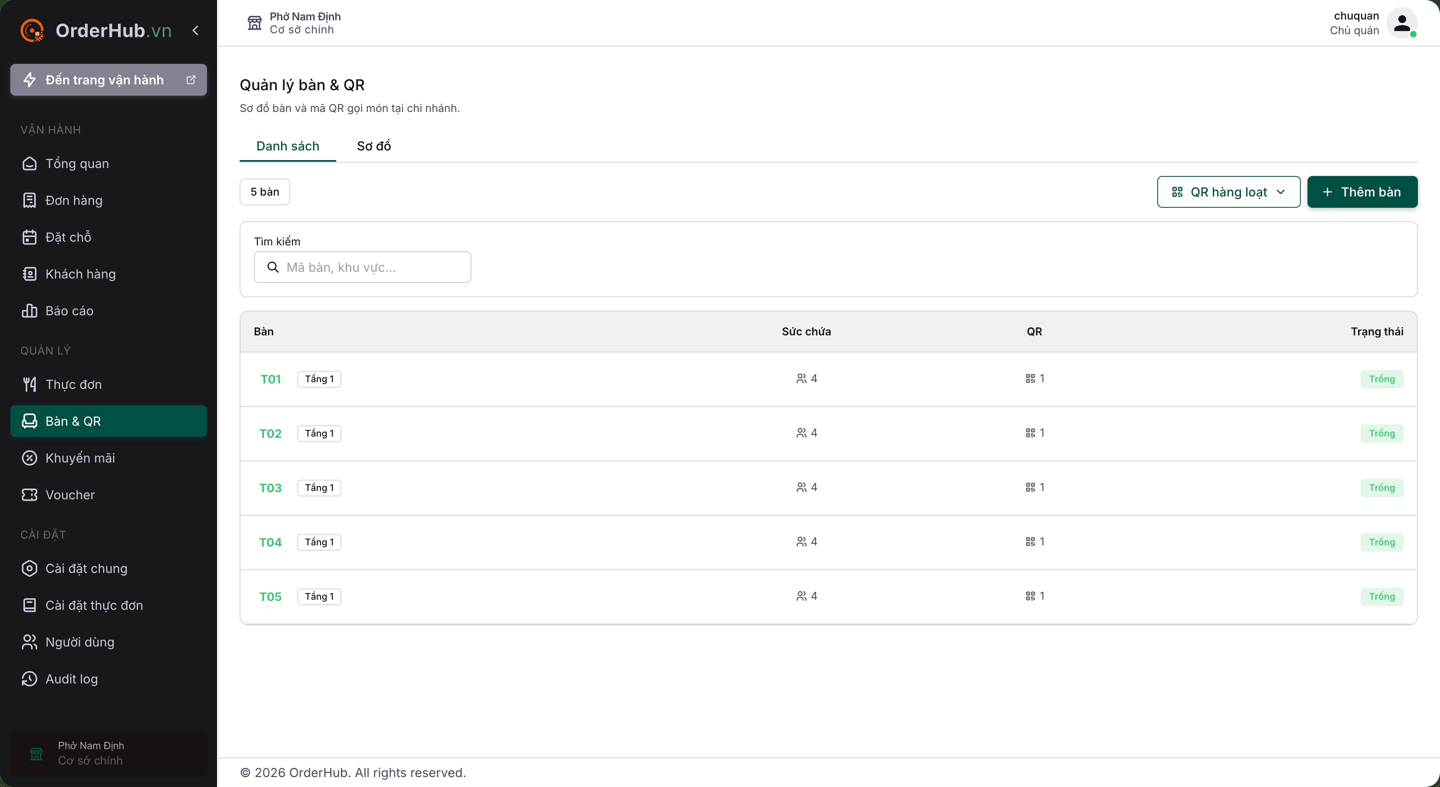
Task: Switch to the Sơ đồ tab
Action: (x=374, y=146)
